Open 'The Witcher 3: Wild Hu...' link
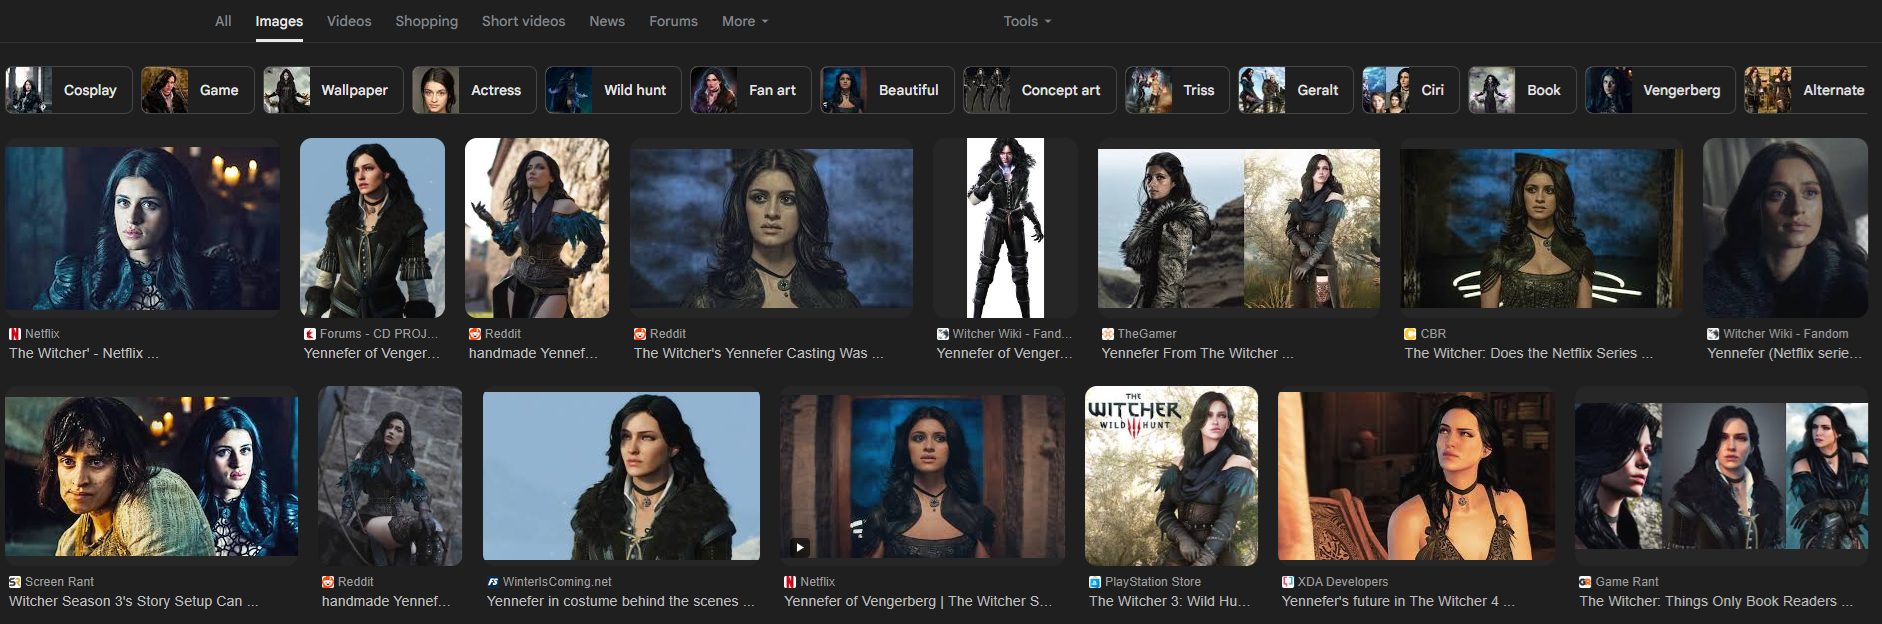The width and height of the screenshot is (1882, 624). 1170,601
